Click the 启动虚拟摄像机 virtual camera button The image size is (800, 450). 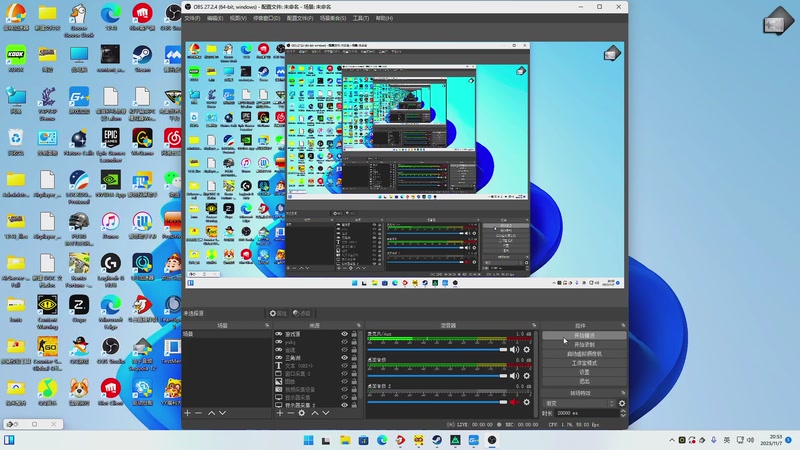(584, 354)
